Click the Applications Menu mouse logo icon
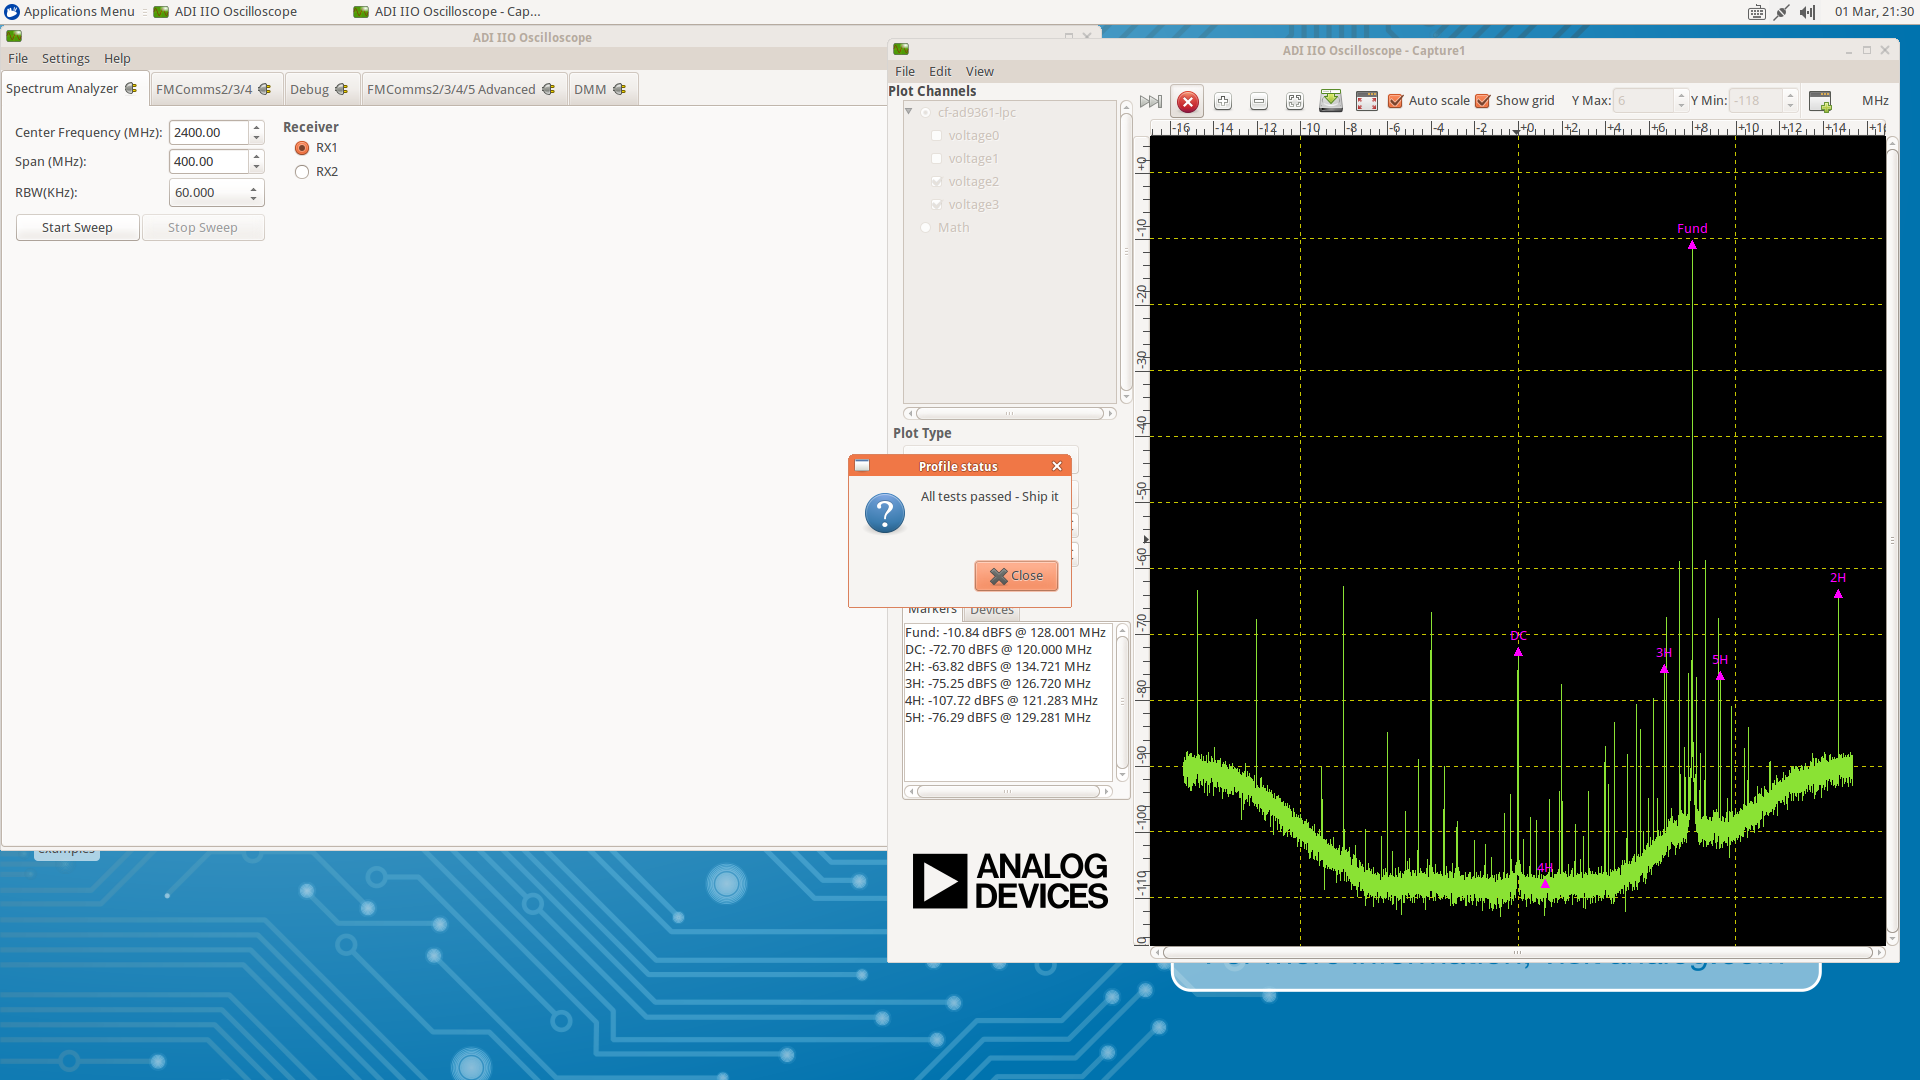 click(12, 12)
